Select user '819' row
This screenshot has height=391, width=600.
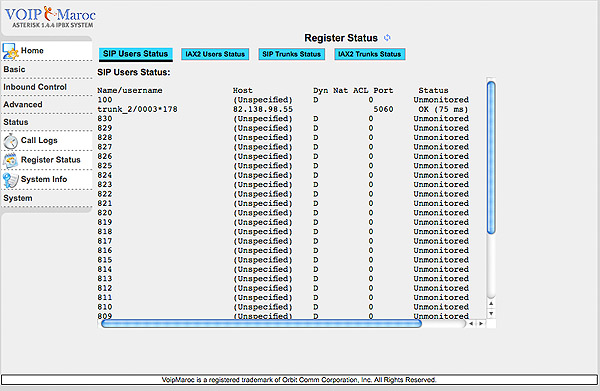point(283,222)
